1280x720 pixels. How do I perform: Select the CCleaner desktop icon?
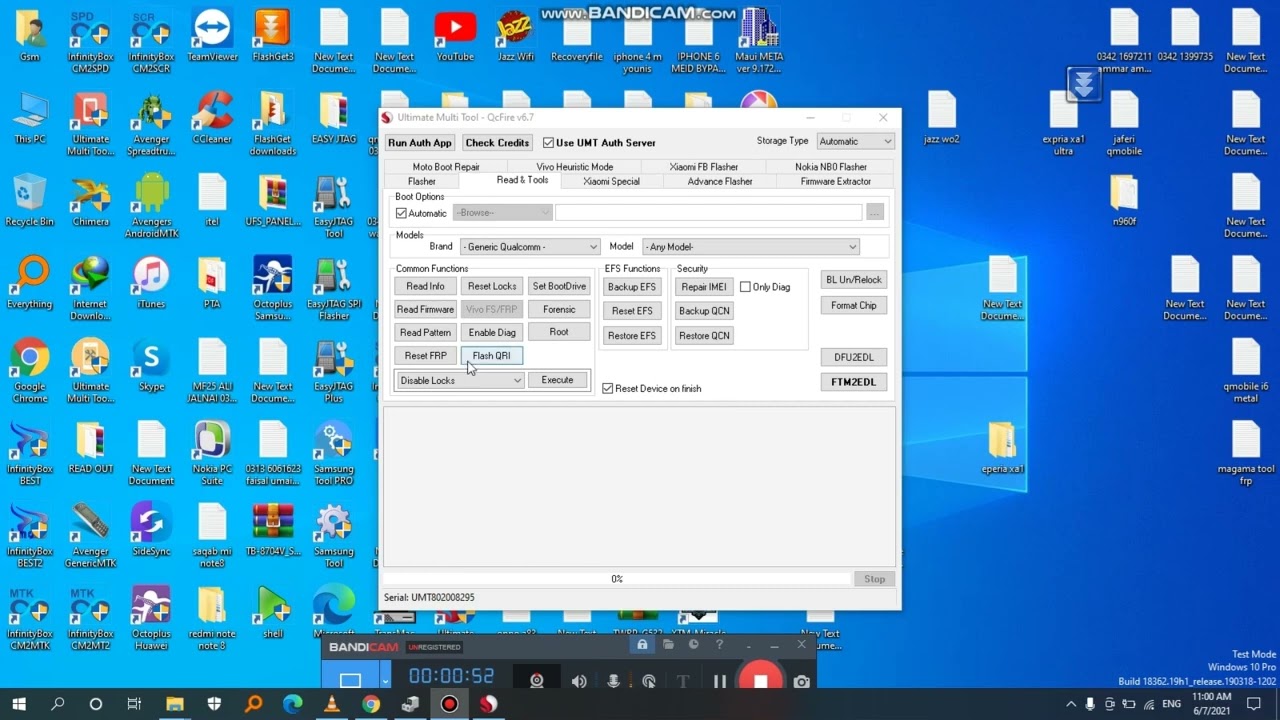click(x=212, y=118)
